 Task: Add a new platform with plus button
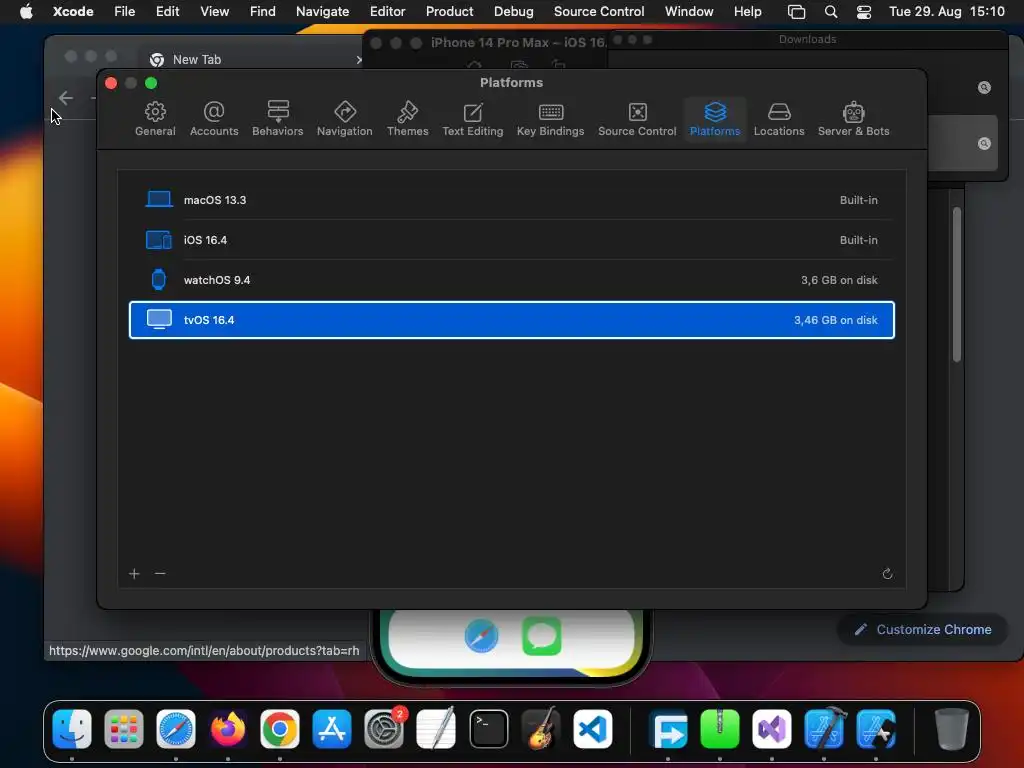[x=134, y=573]
